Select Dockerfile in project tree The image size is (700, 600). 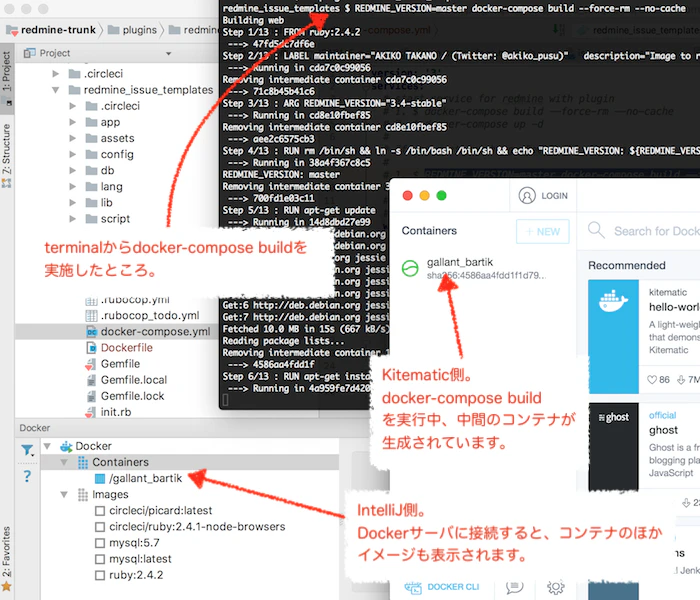tap(117, 348)
